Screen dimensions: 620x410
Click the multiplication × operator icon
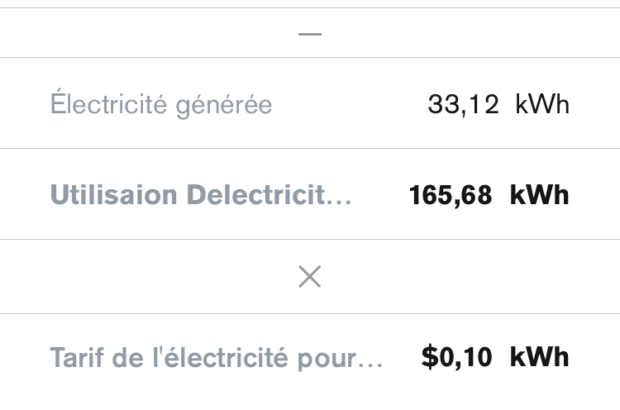(x=310, y=278)
